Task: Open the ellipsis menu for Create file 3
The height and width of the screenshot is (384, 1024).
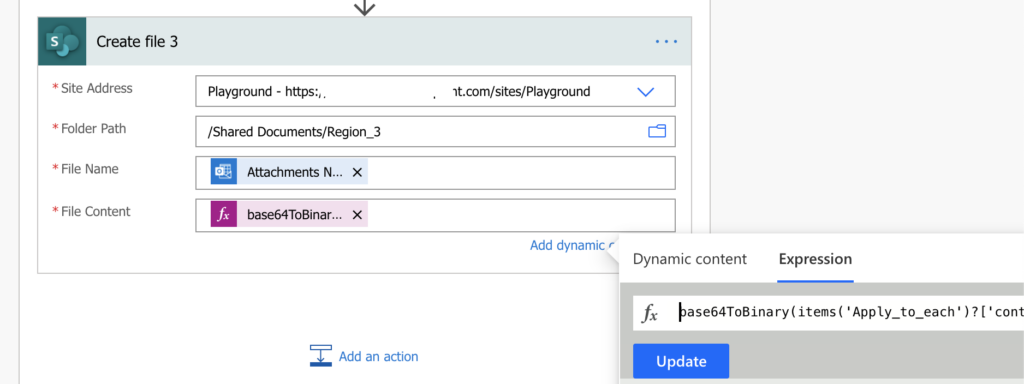Action: pyautogui.click(x=666, y=42)
